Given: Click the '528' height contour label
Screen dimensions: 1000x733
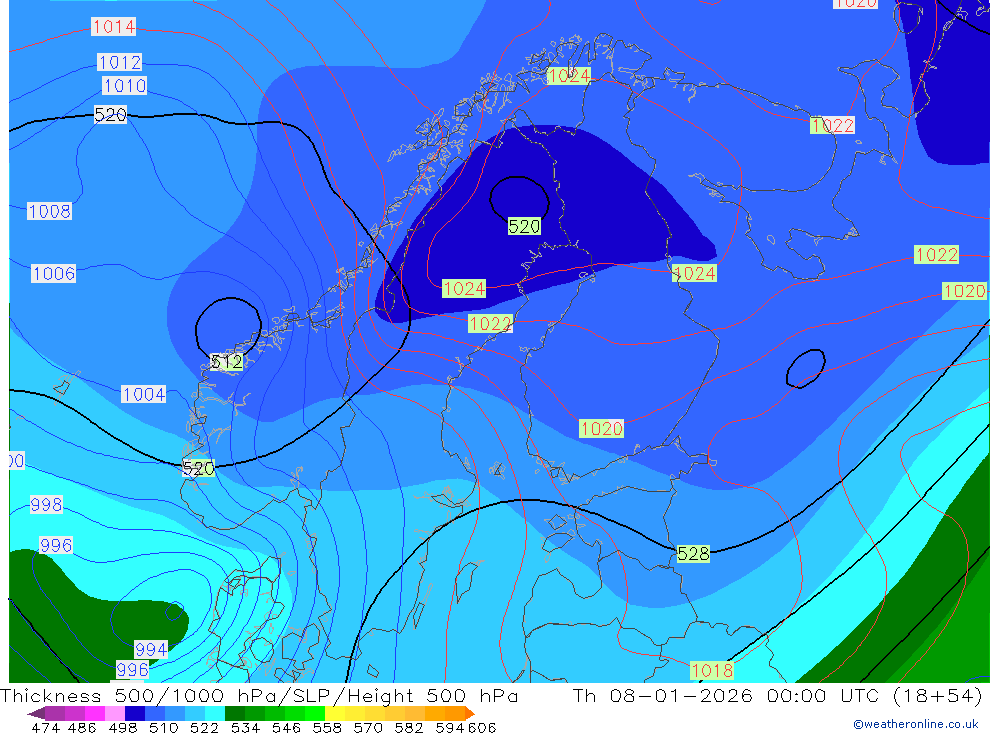Looking at the screenshot, I should pos(693,554).
